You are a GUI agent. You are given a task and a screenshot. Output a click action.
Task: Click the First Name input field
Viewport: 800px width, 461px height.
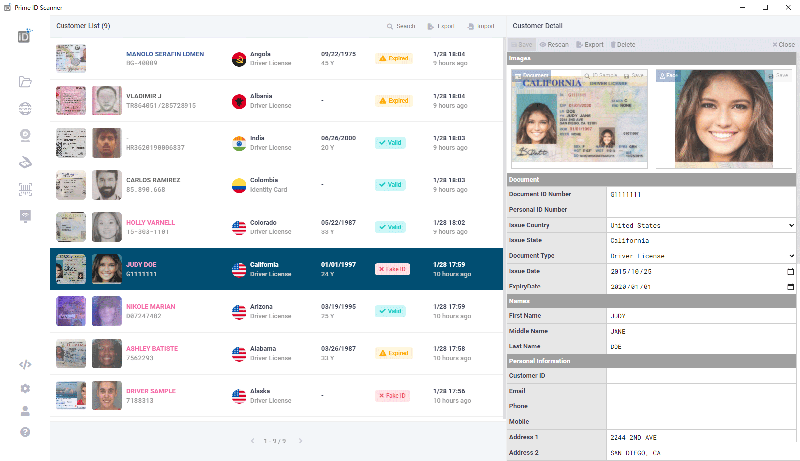pyautogui.click(x=700, y=316)
